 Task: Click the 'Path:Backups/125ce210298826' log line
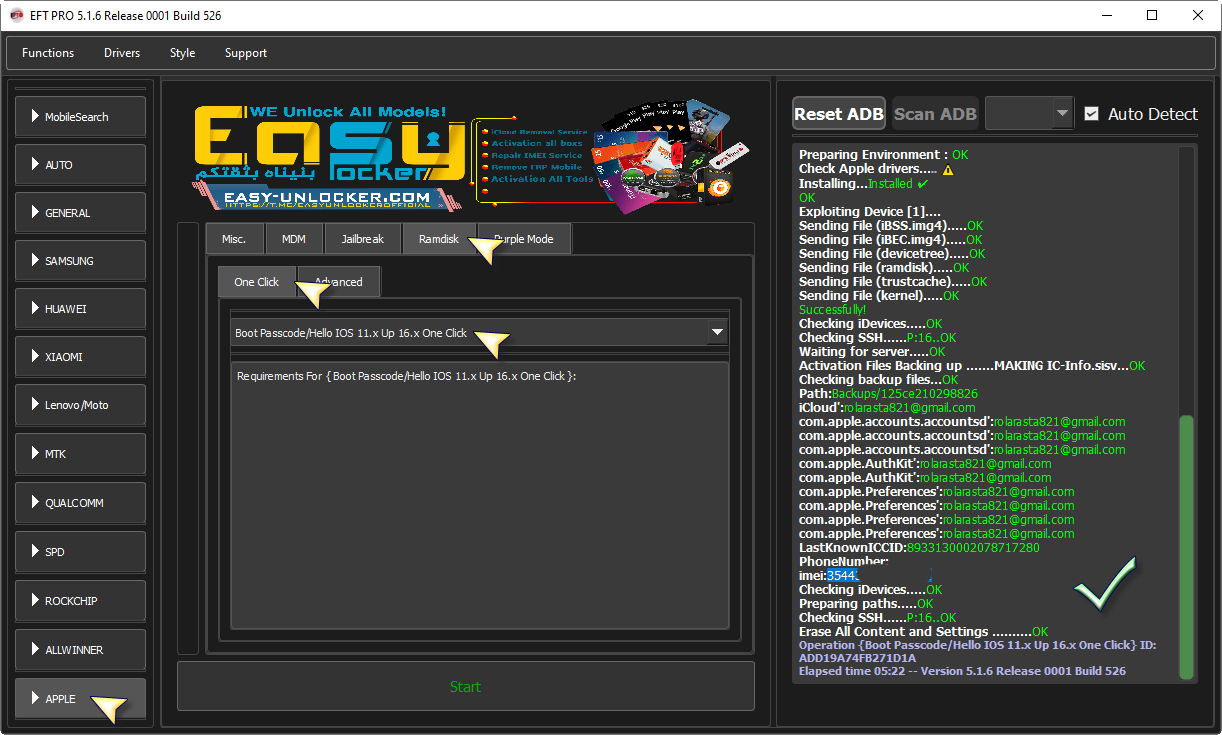(x=888, y=394)
